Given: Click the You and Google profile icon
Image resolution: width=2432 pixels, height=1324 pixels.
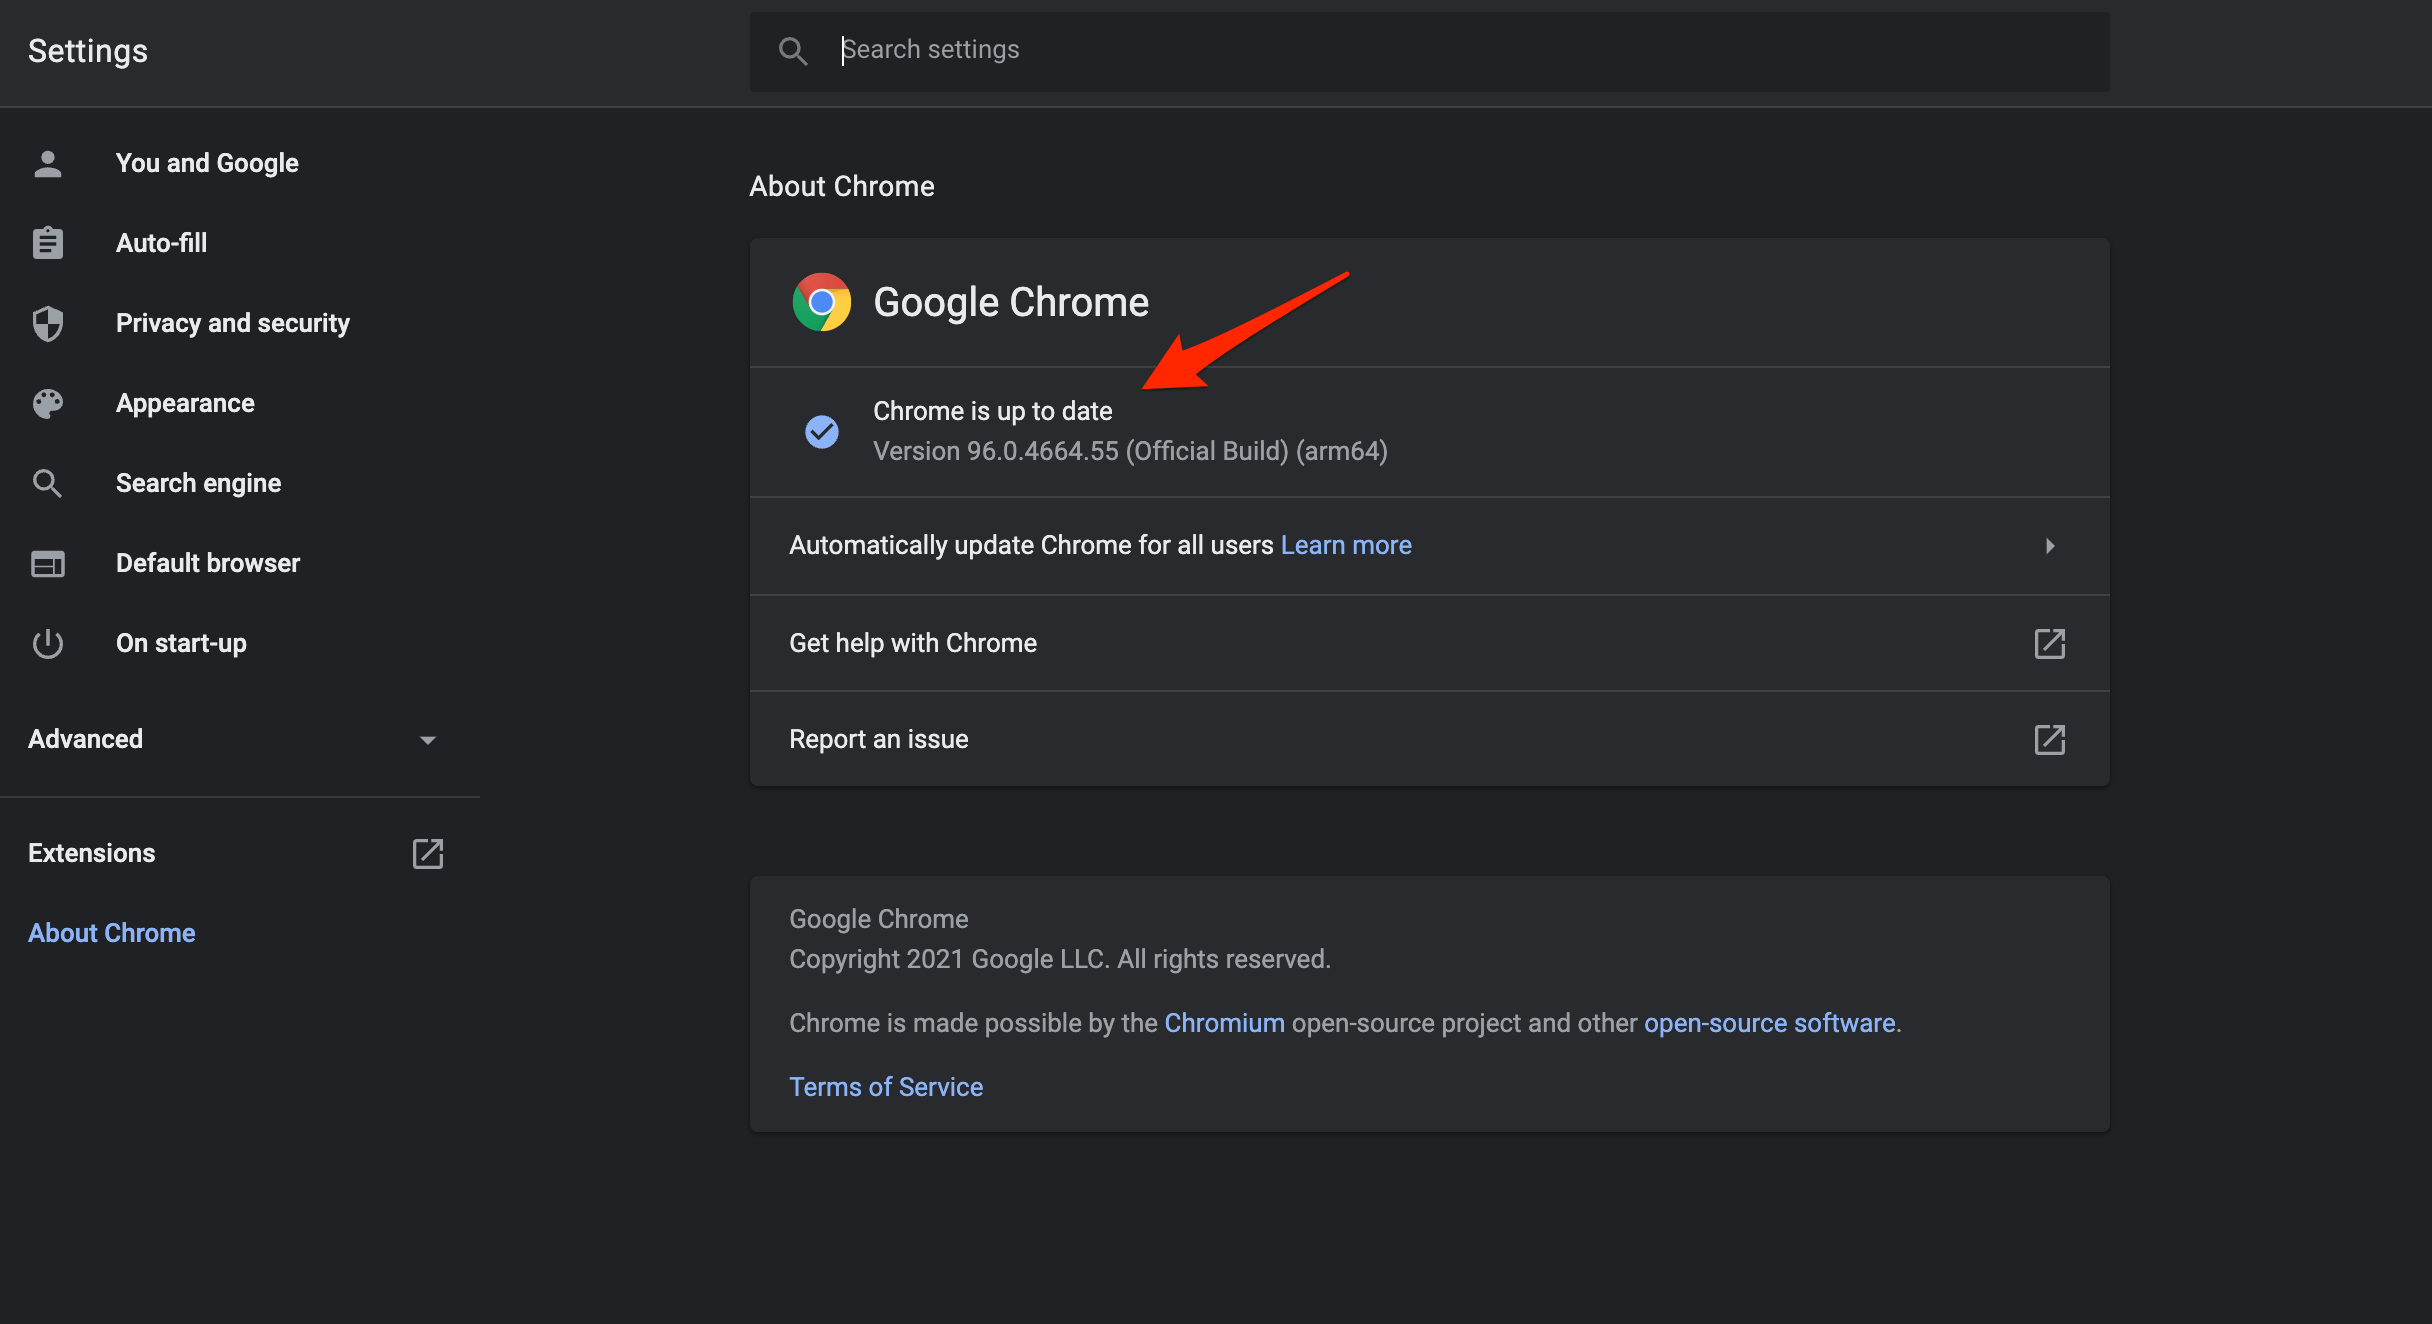Looking at the screenshot, I should (x=49, y=161).
